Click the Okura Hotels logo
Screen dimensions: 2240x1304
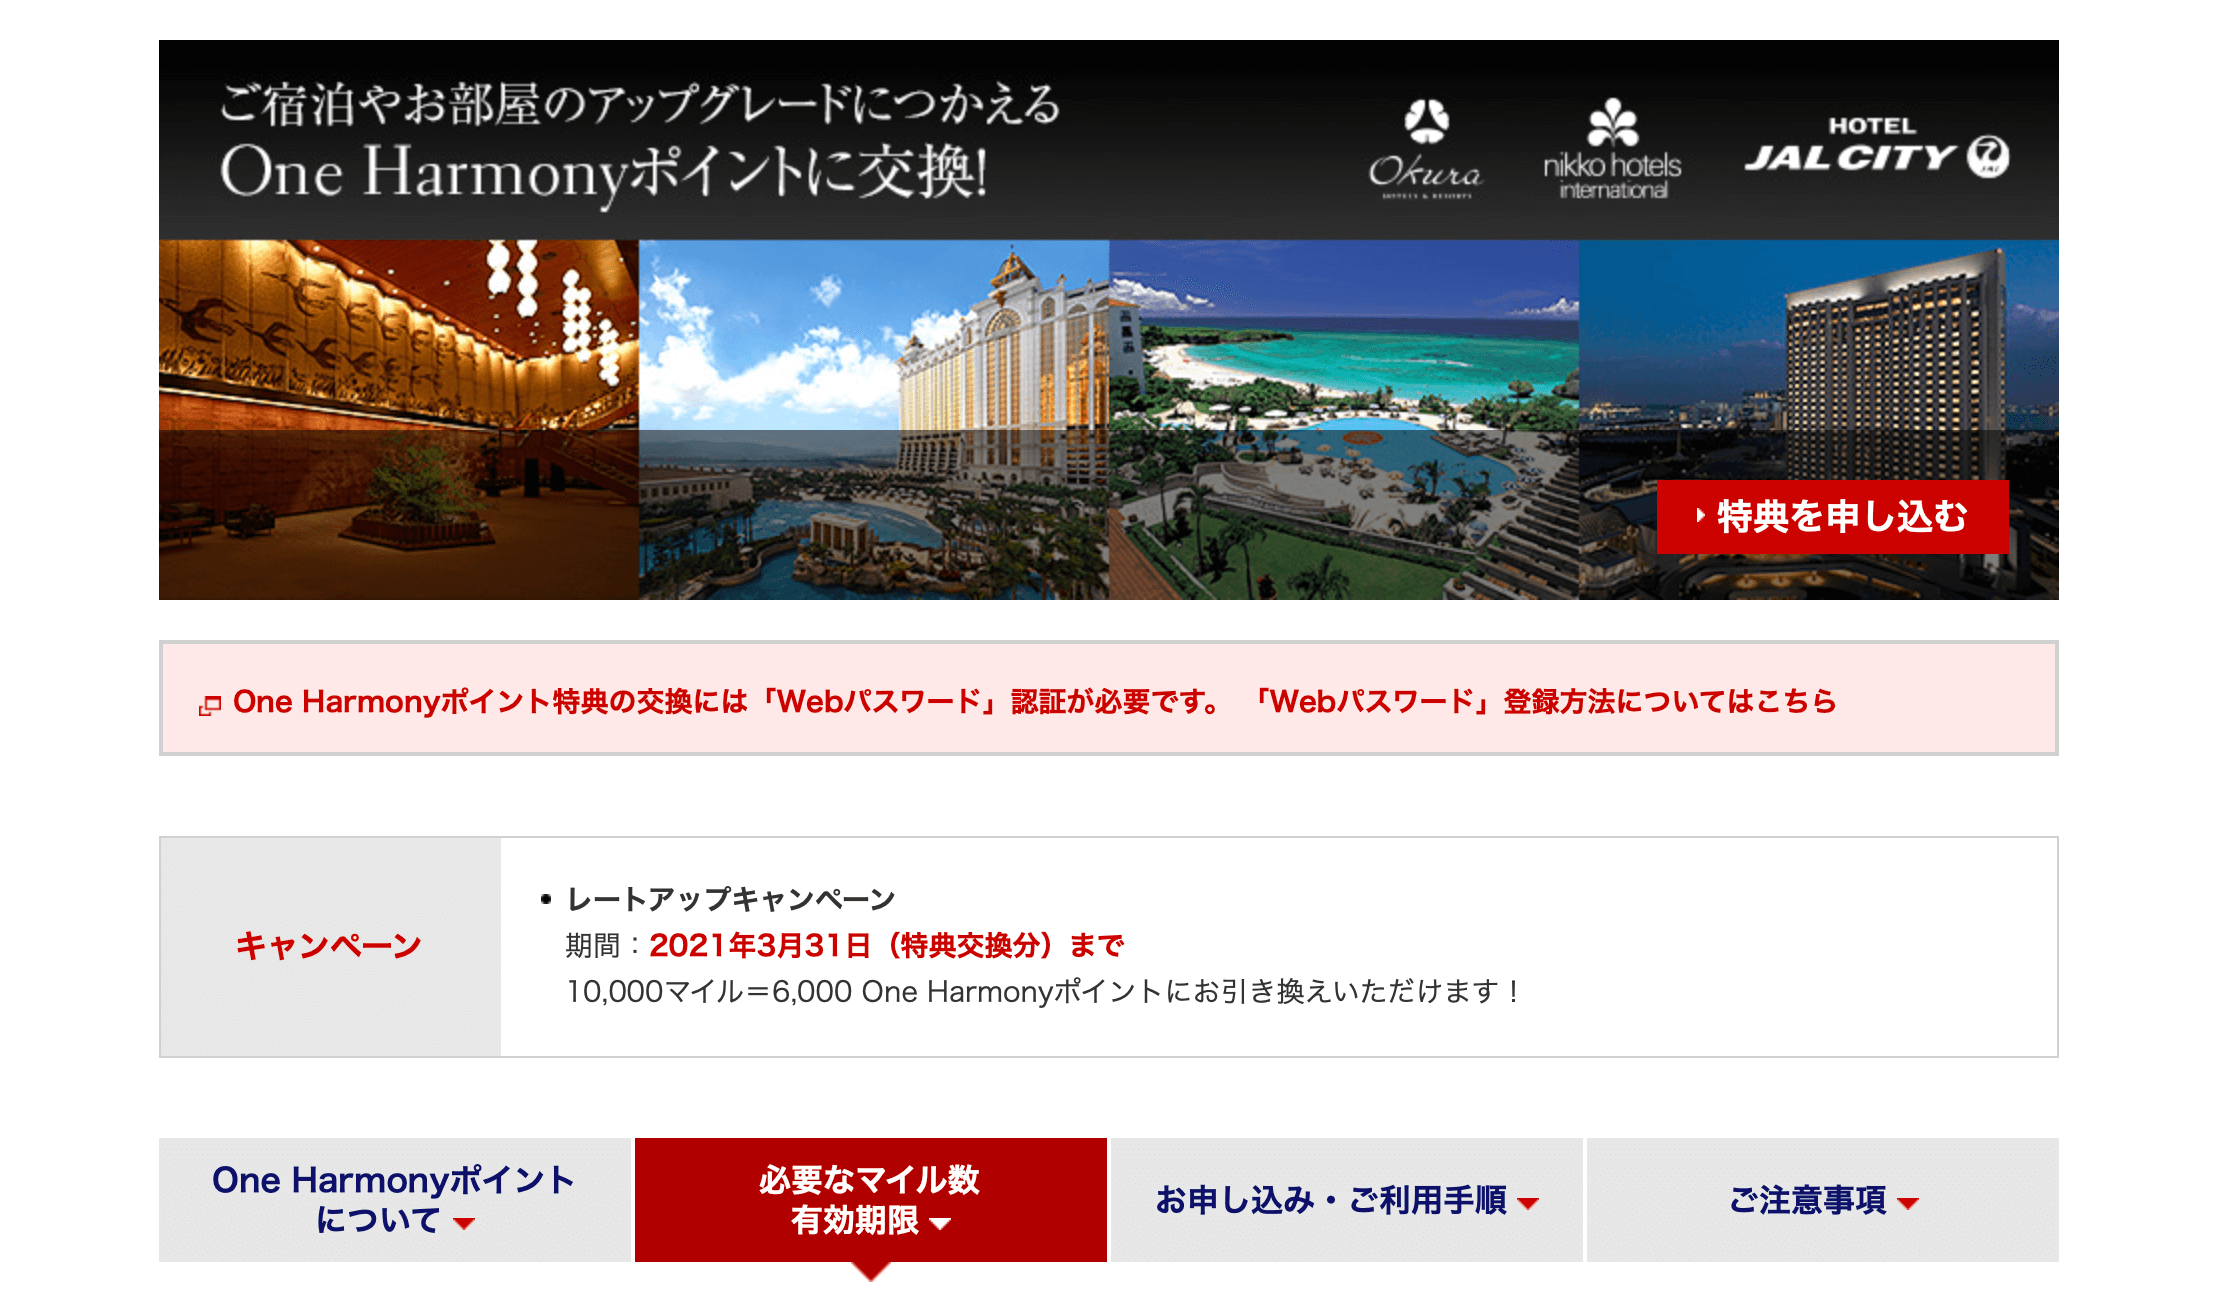pyautogui.click(x=1425, y=148)
